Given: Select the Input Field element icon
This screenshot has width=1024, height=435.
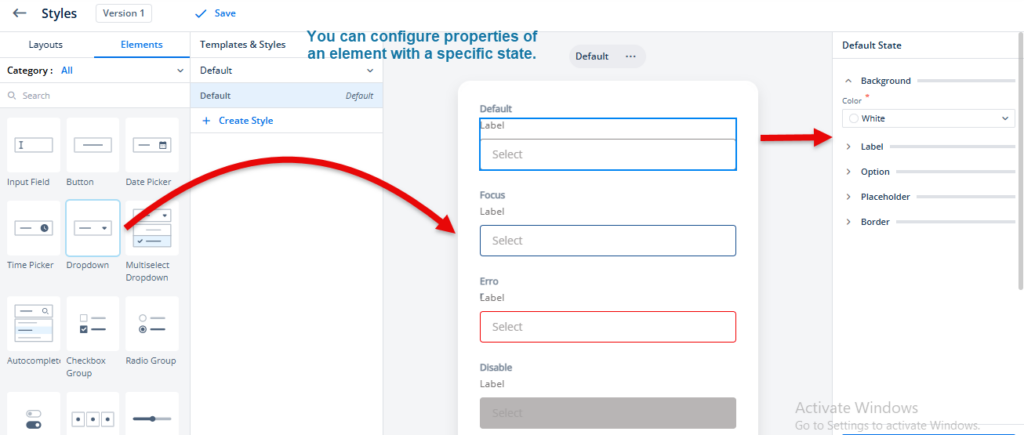Looking at the screenshot, I should (x=33, y=145).
